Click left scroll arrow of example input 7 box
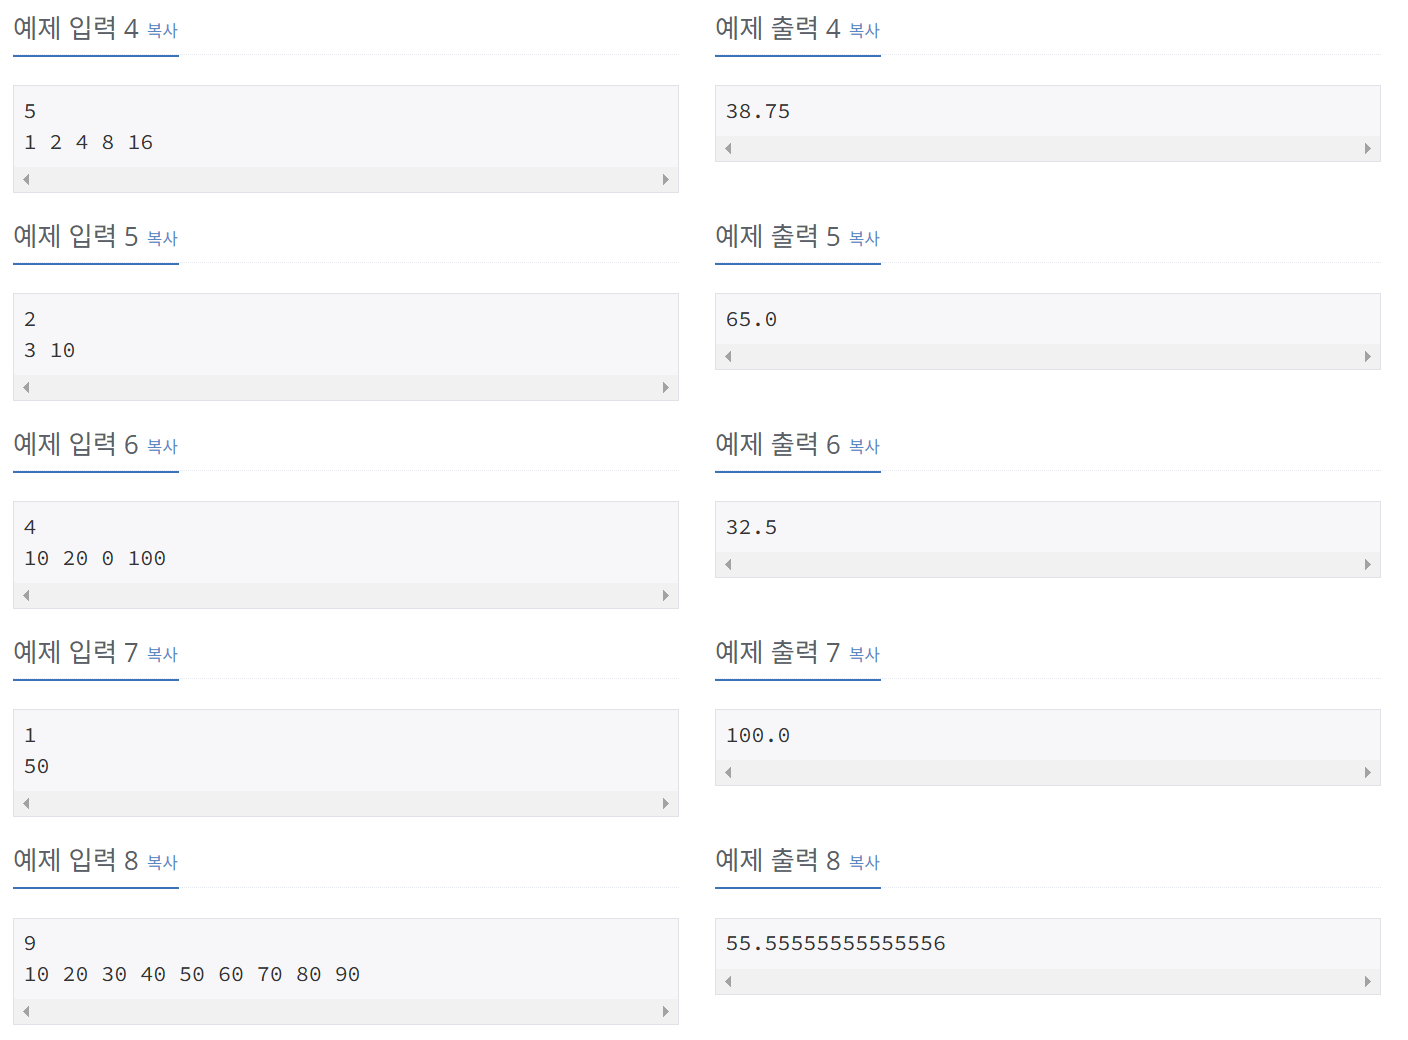Viewport: 1408px width, 1040px height. [x=26, y=804]
